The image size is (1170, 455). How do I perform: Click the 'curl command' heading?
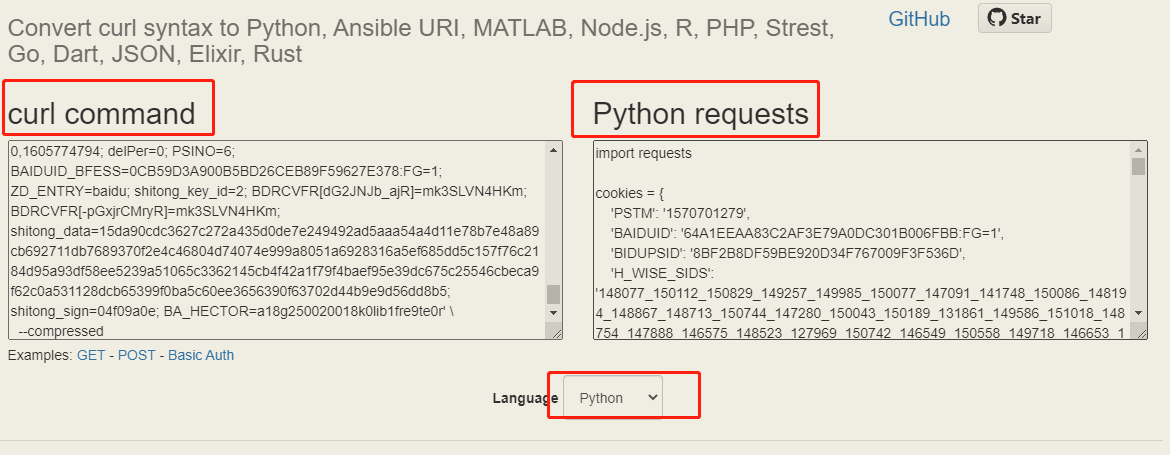101,113
